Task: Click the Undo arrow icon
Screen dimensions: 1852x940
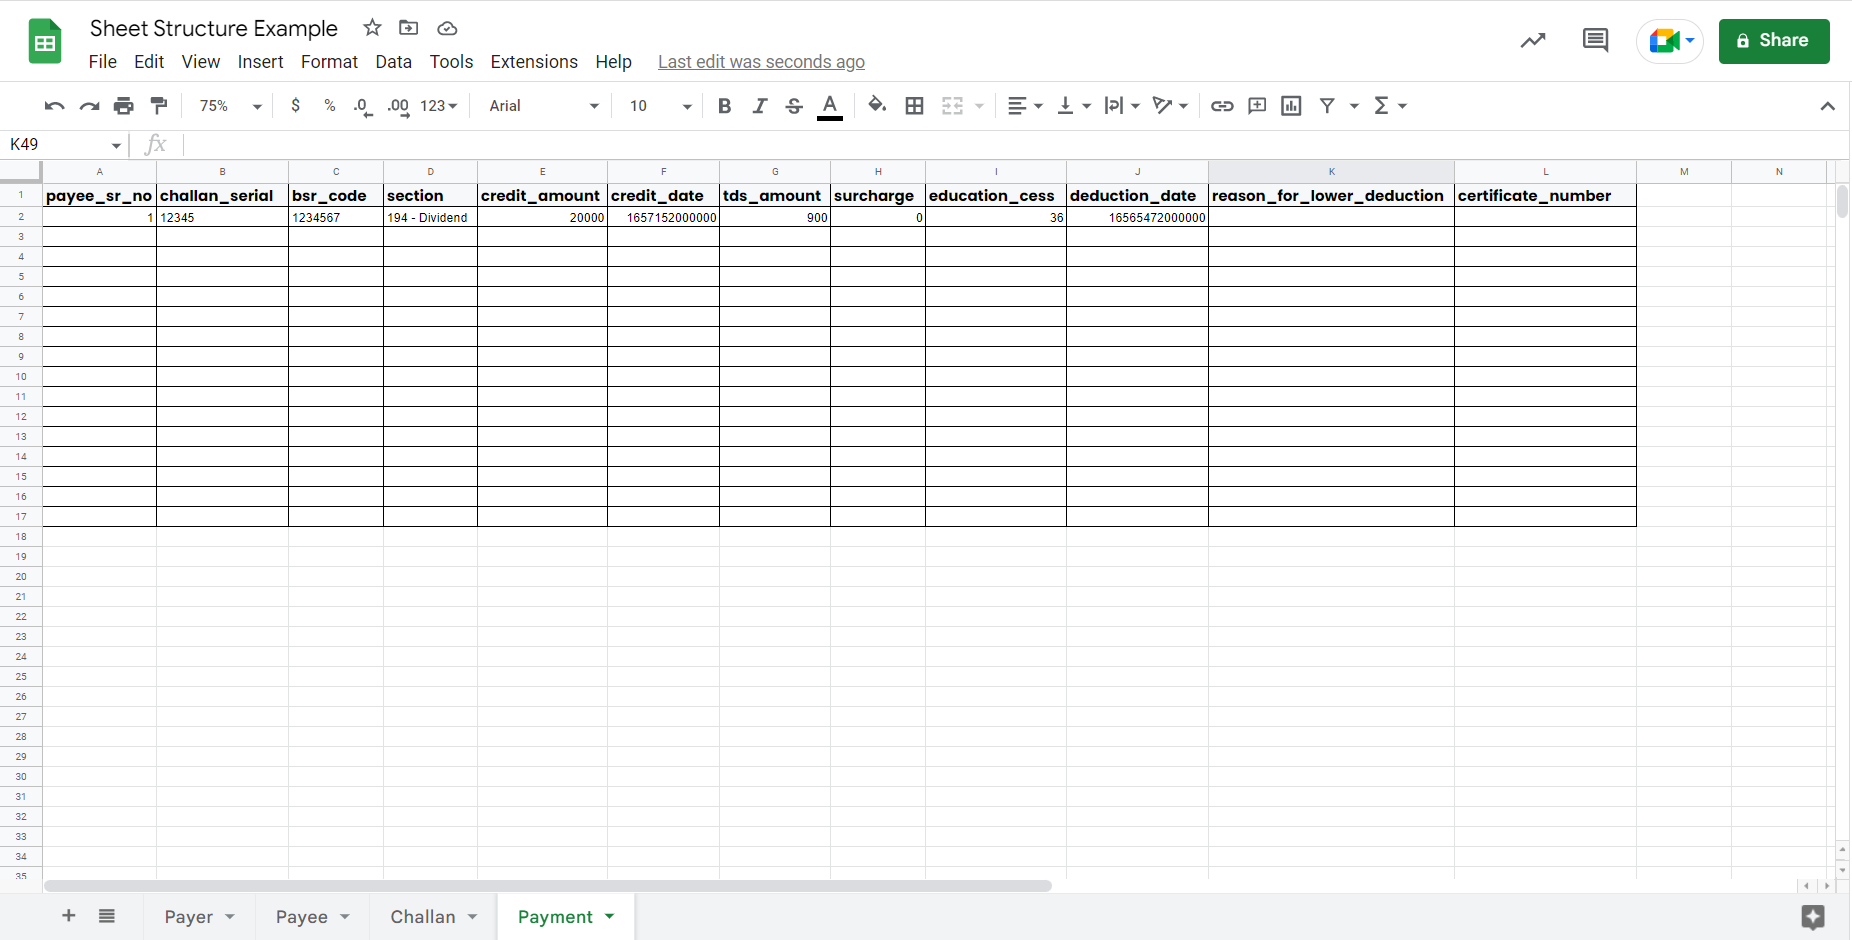Action: 55,106
